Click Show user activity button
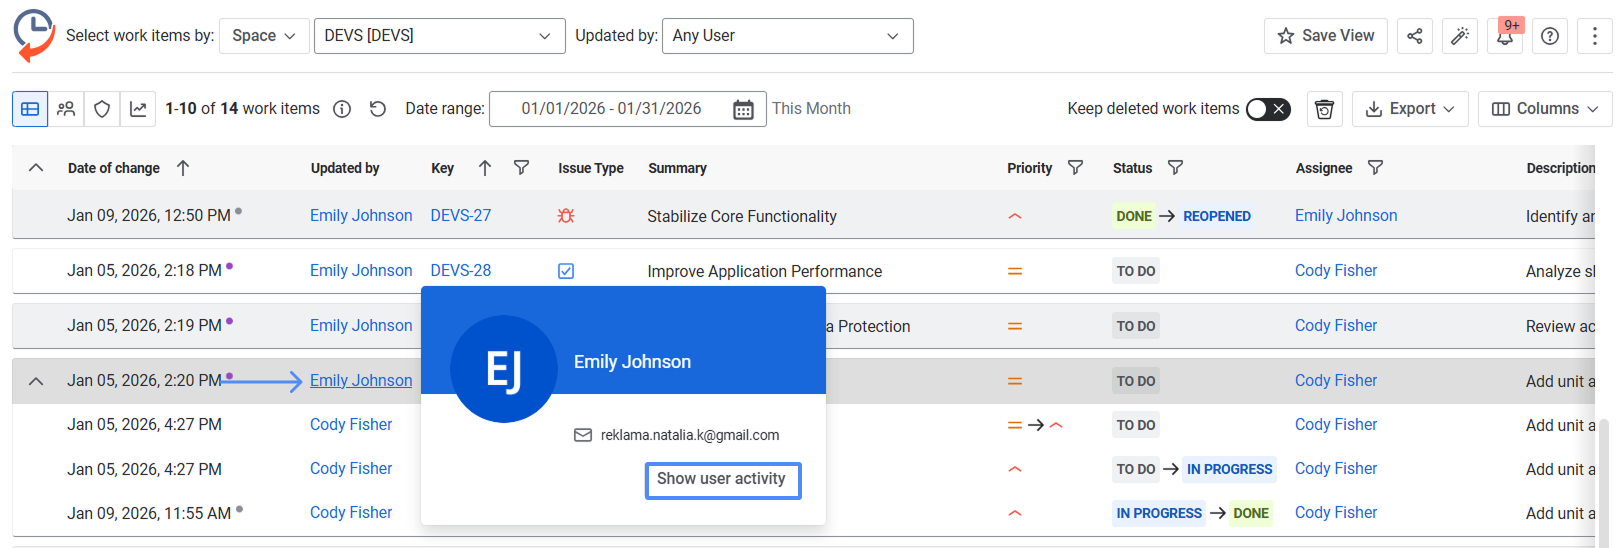Screen dimensions: 1621x548 [x=722, y=479]
